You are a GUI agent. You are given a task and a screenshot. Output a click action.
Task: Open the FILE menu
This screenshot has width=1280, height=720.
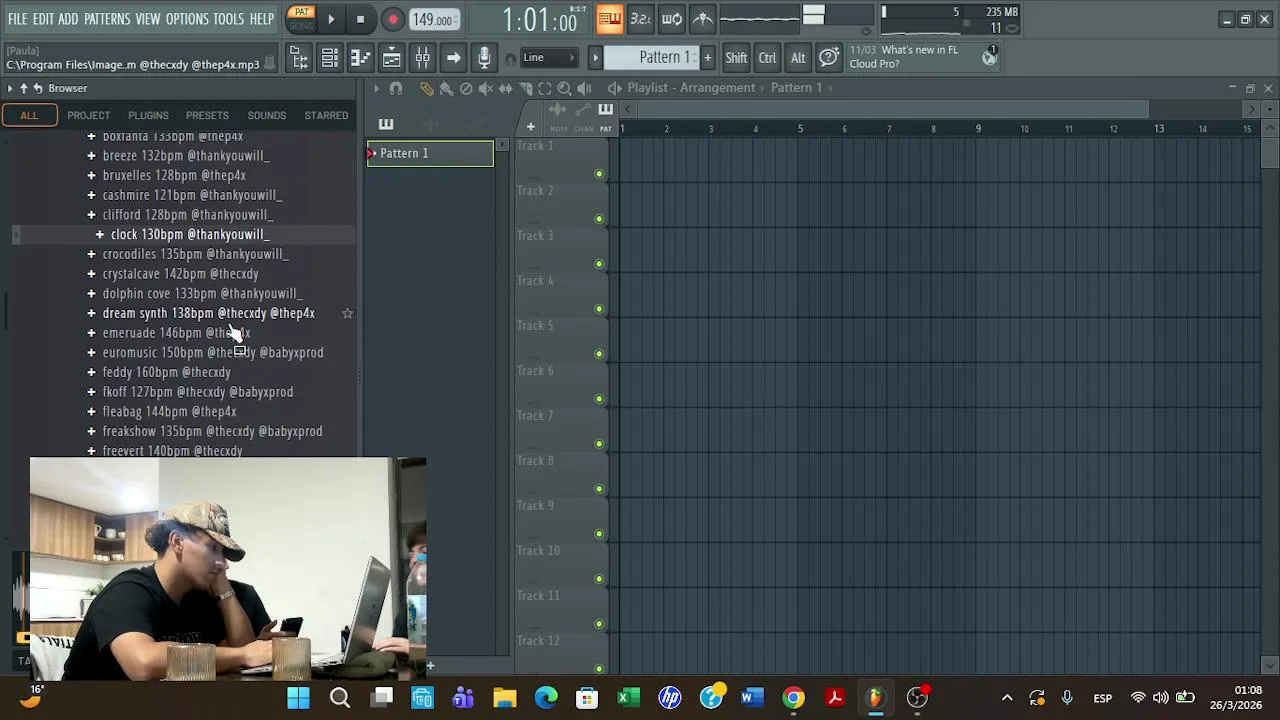(18, 19)
